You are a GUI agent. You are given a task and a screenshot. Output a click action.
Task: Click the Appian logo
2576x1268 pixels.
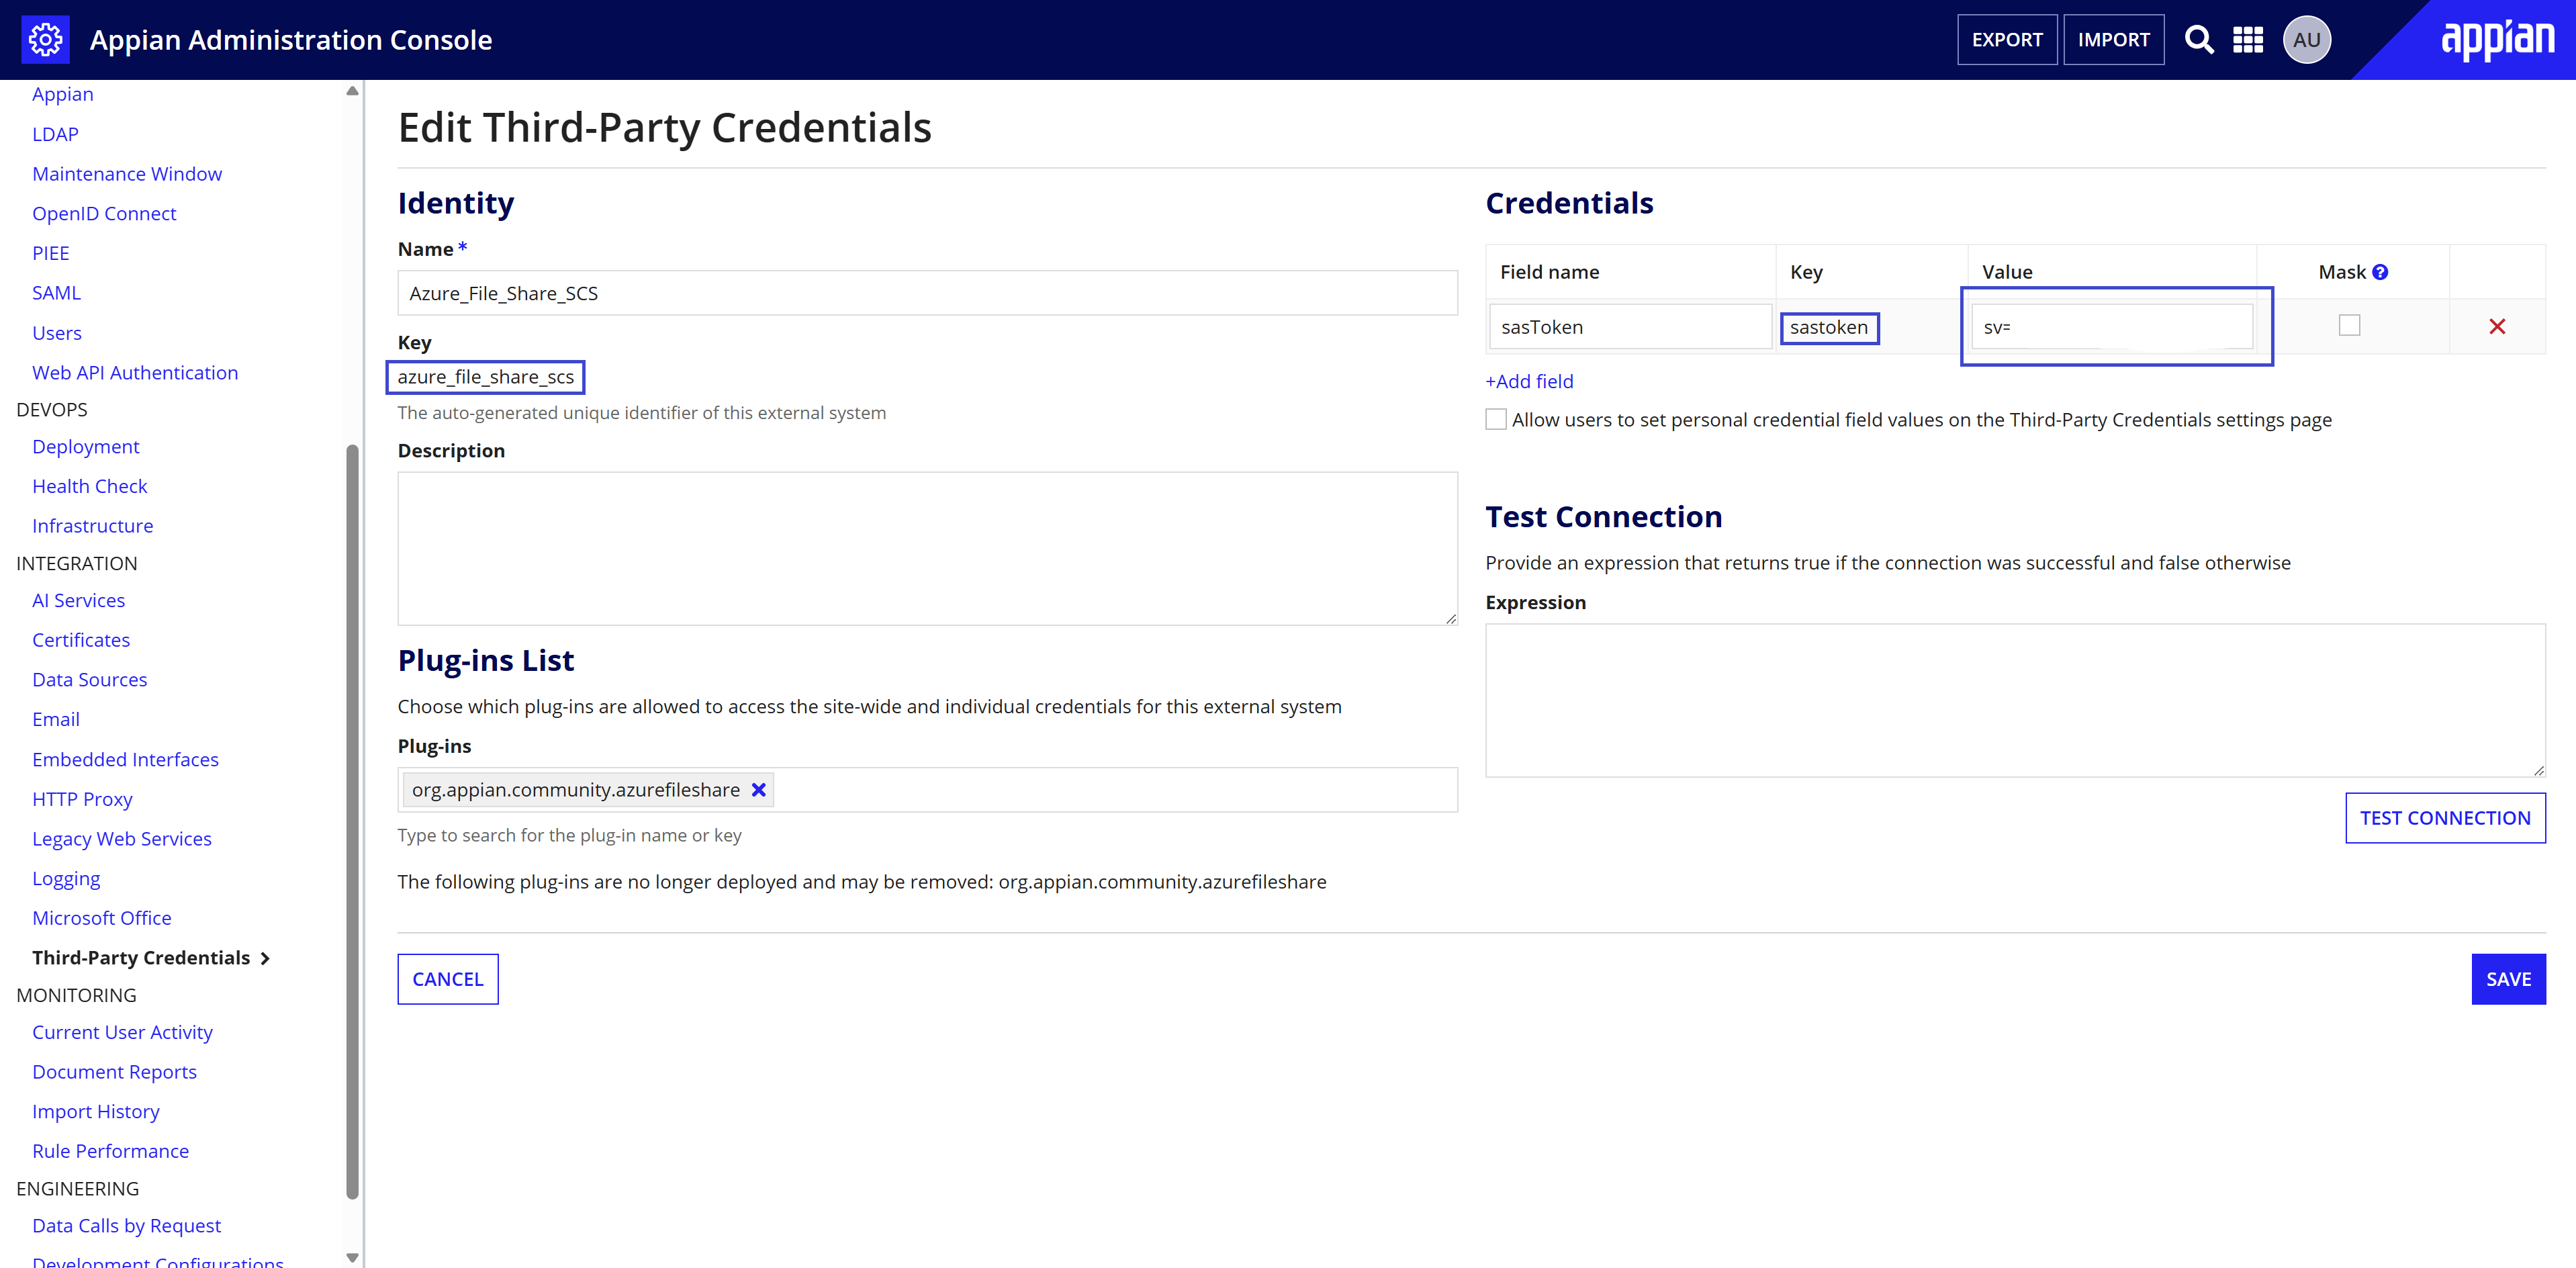pos(2497,40)
